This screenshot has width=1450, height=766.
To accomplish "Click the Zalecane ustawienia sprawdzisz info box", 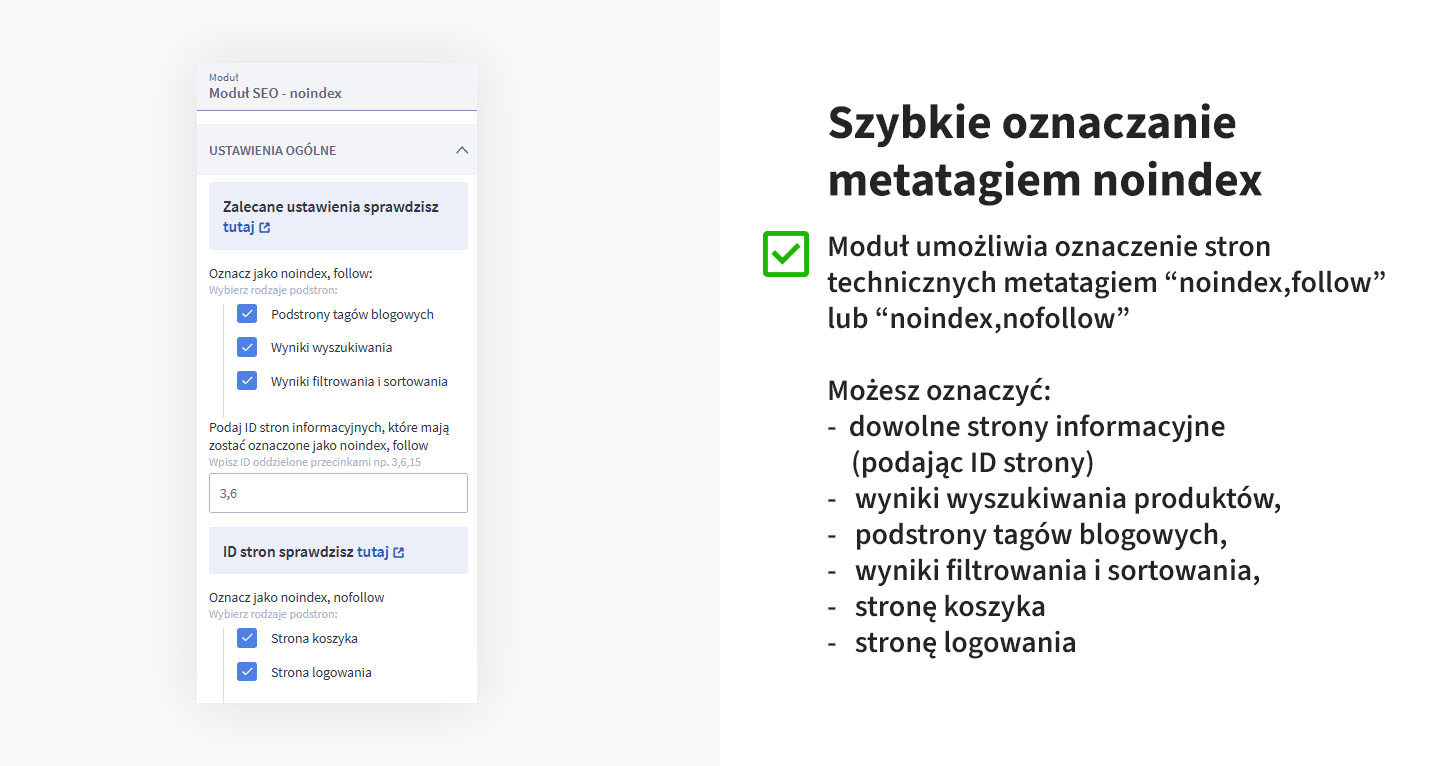I will [x=338, y=216].
